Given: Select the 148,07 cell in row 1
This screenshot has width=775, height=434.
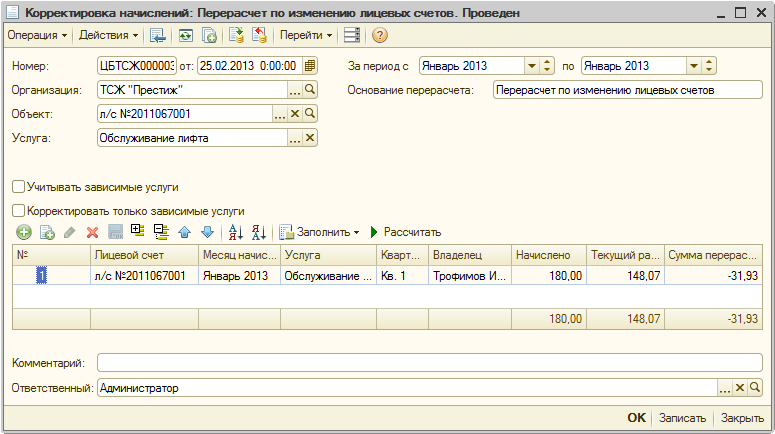Looking at the screenshot, I should click(x=625, y=276).
